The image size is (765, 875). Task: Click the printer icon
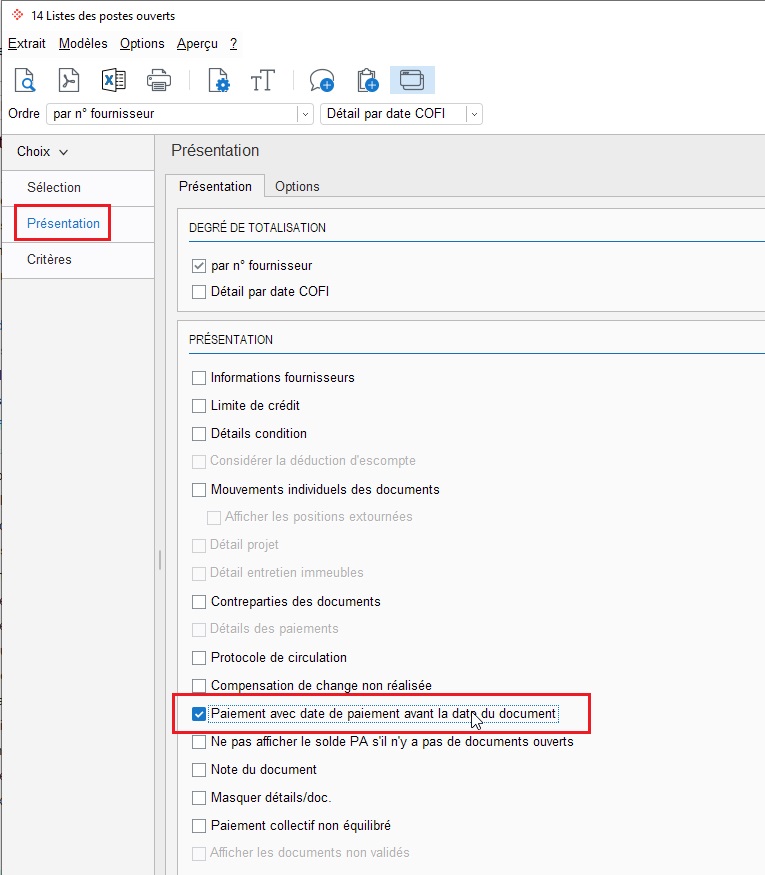158,80
